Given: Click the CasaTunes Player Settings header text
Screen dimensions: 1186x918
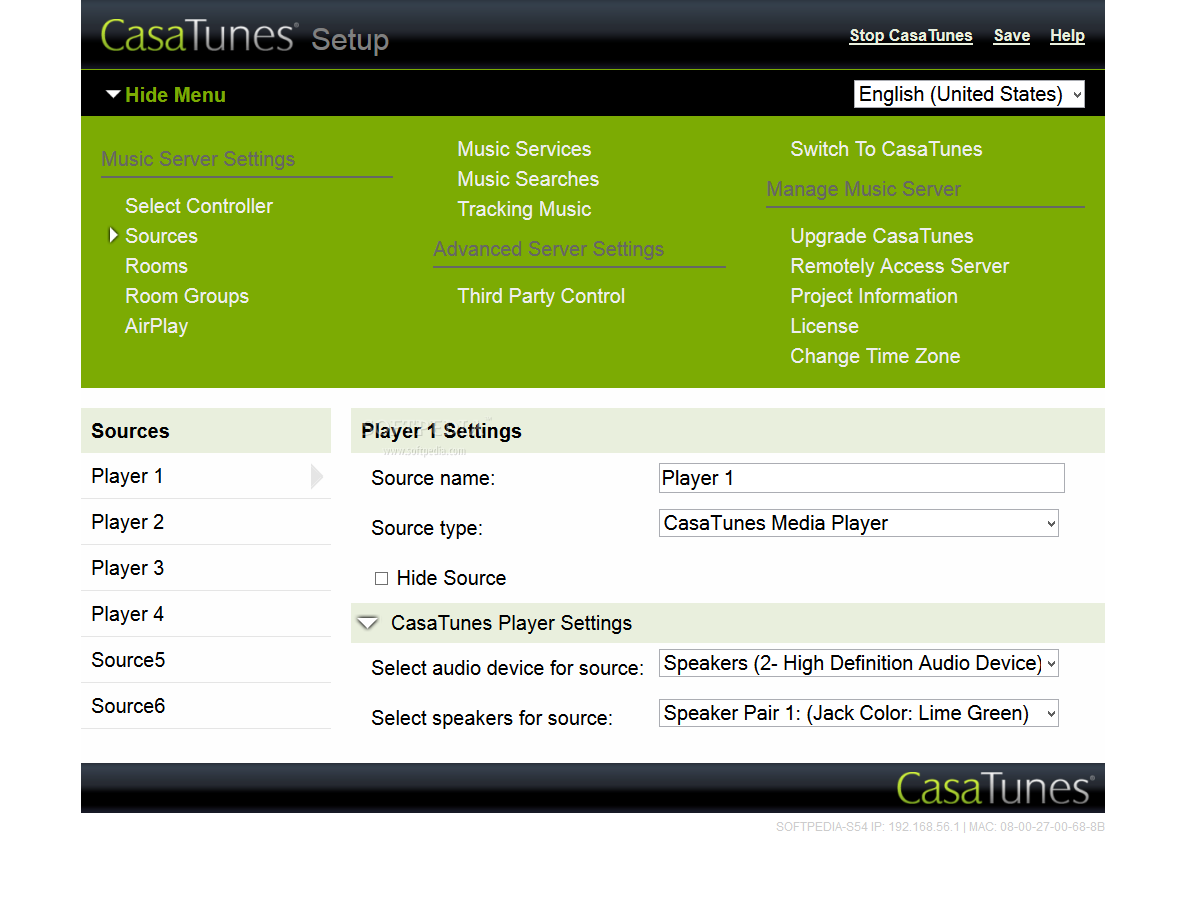Looking at the screenshot, I should (511, 623).
